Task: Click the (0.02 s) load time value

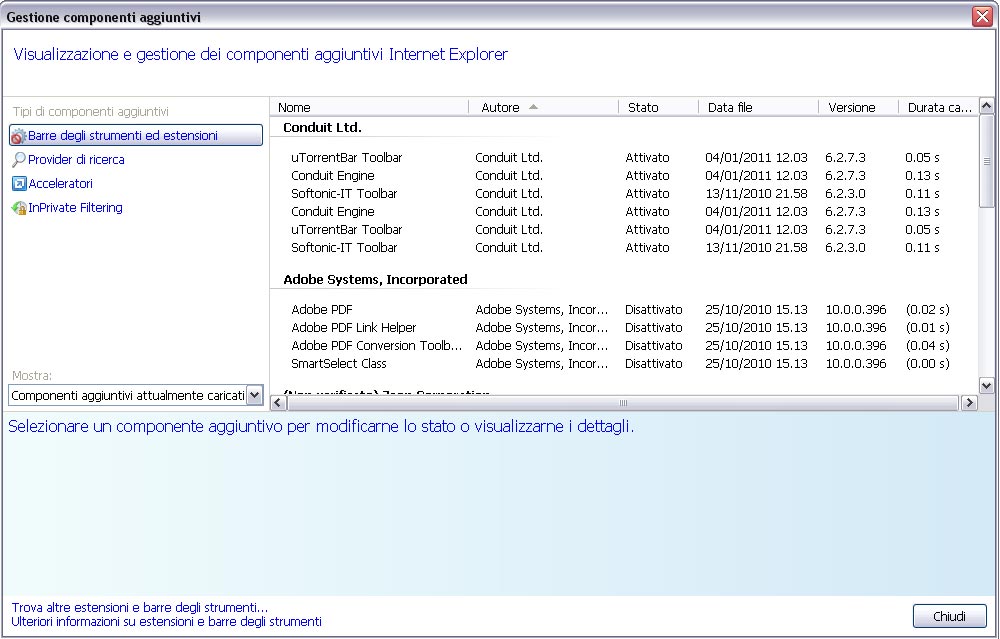Action: pos(928,309)
